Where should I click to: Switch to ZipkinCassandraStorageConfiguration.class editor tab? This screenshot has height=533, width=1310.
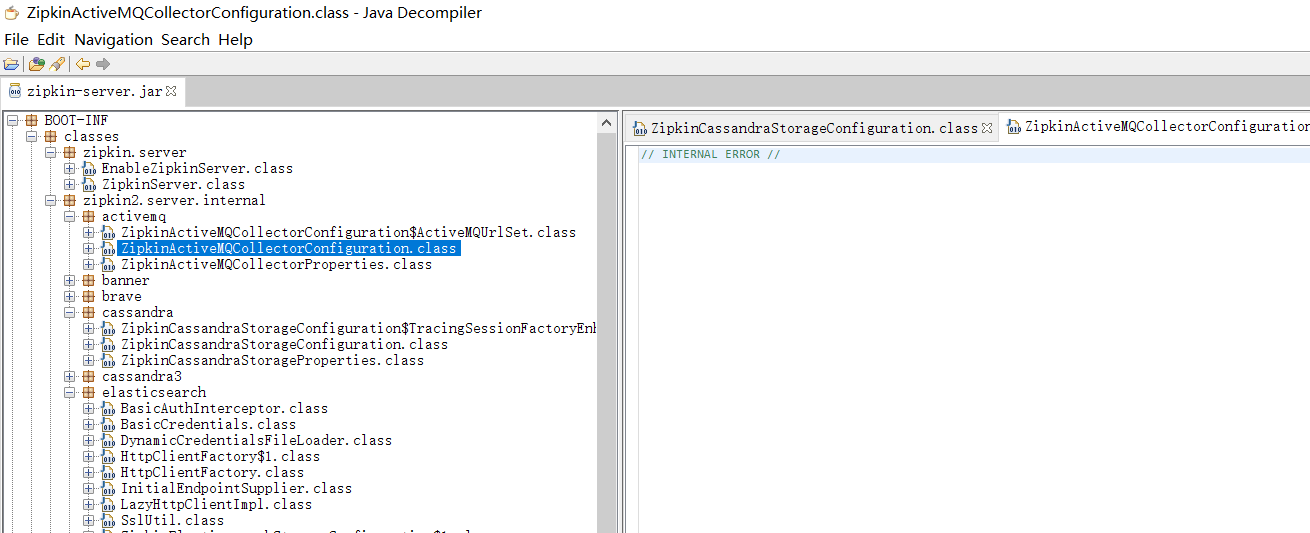[813, 127]
